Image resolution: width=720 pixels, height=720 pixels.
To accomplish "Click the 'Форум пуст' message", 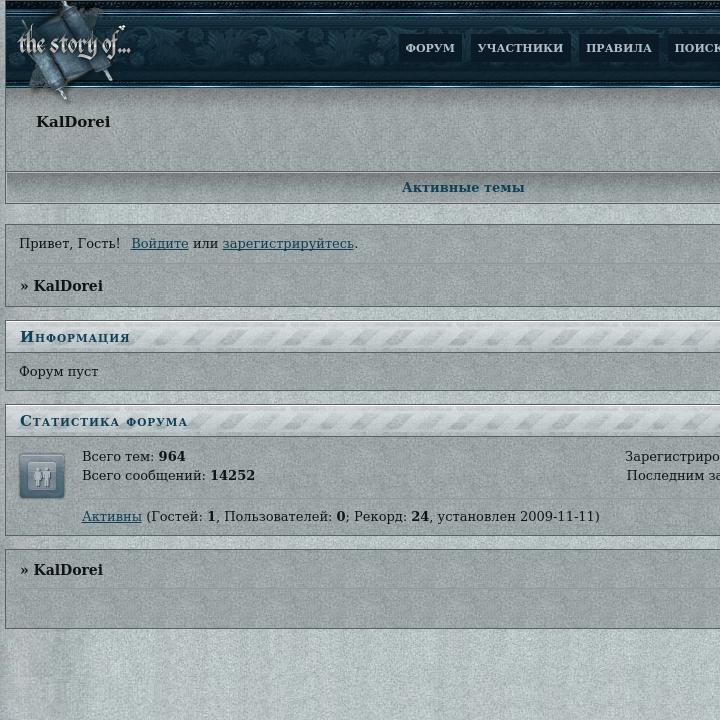I will tap(59, 371).
